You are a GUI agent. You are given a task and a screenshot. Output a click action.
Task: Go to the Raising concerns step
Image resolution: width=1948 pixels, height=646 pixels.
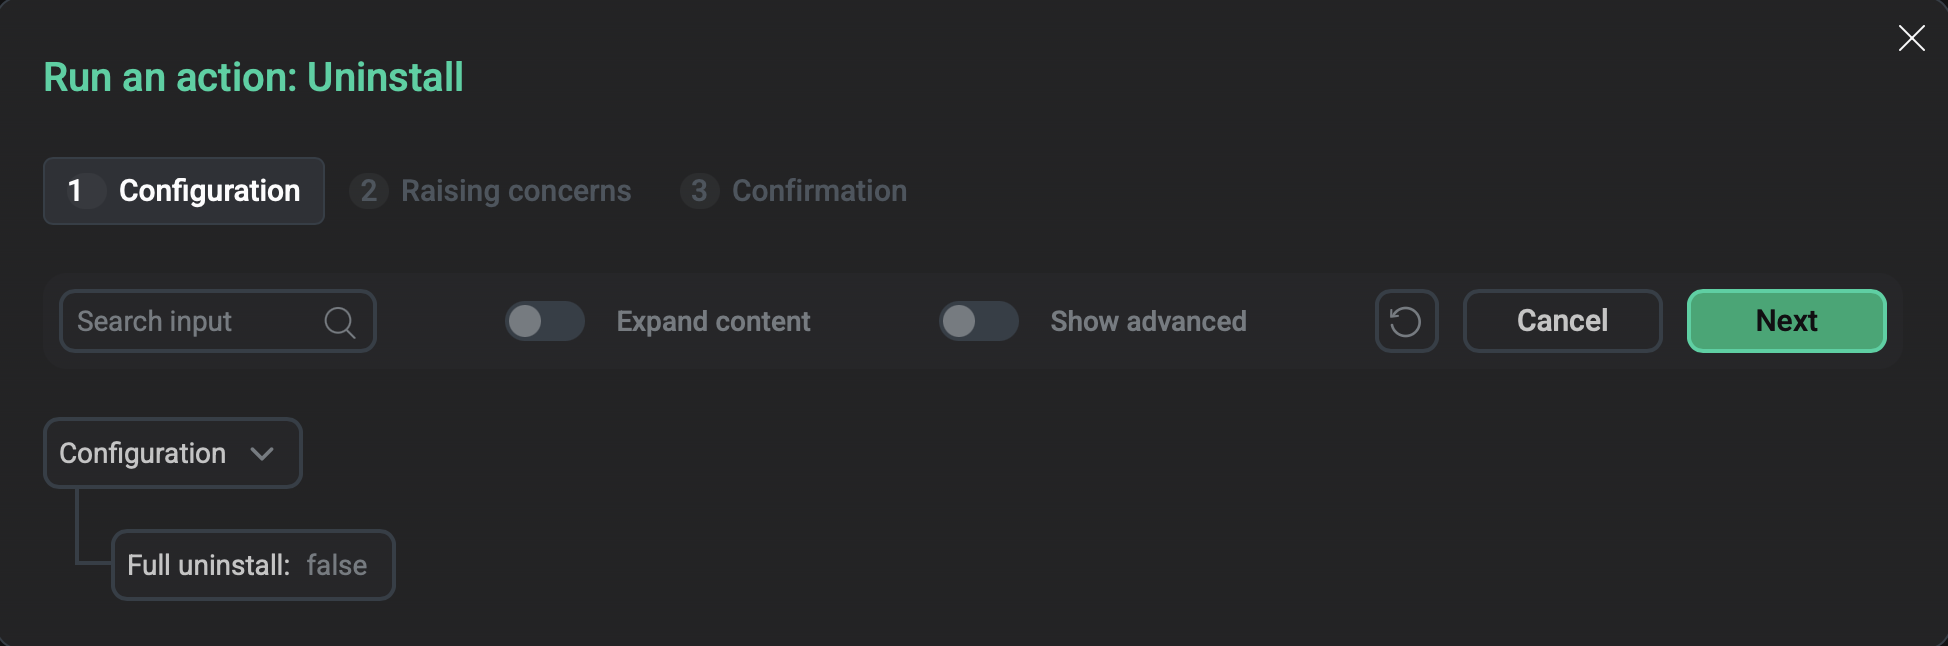pos(515,191)
